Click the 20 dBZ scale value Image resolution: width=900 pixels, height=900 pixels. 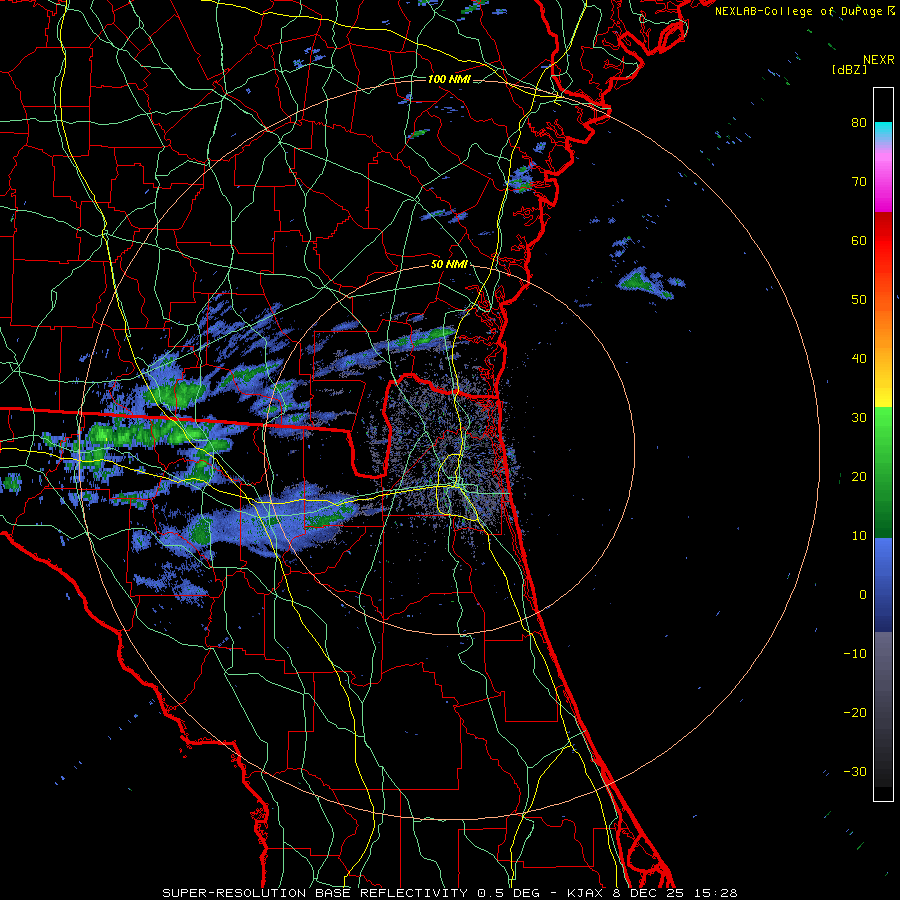(x=859, y=476)
